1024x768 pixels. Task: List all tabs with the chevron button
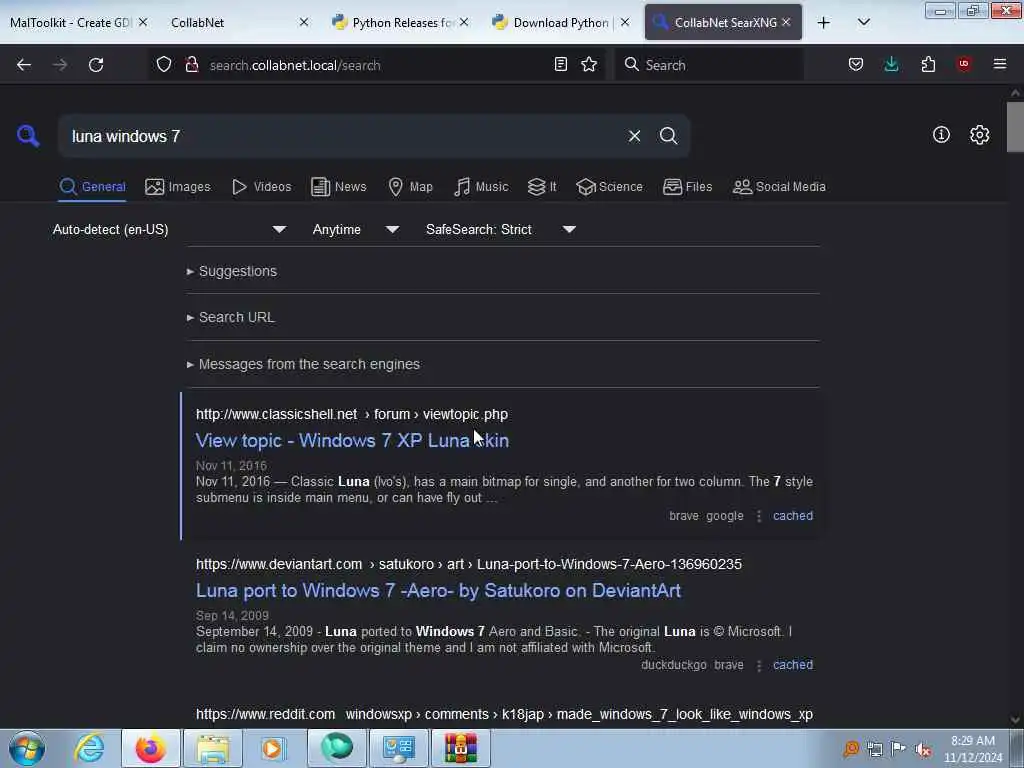863,22
